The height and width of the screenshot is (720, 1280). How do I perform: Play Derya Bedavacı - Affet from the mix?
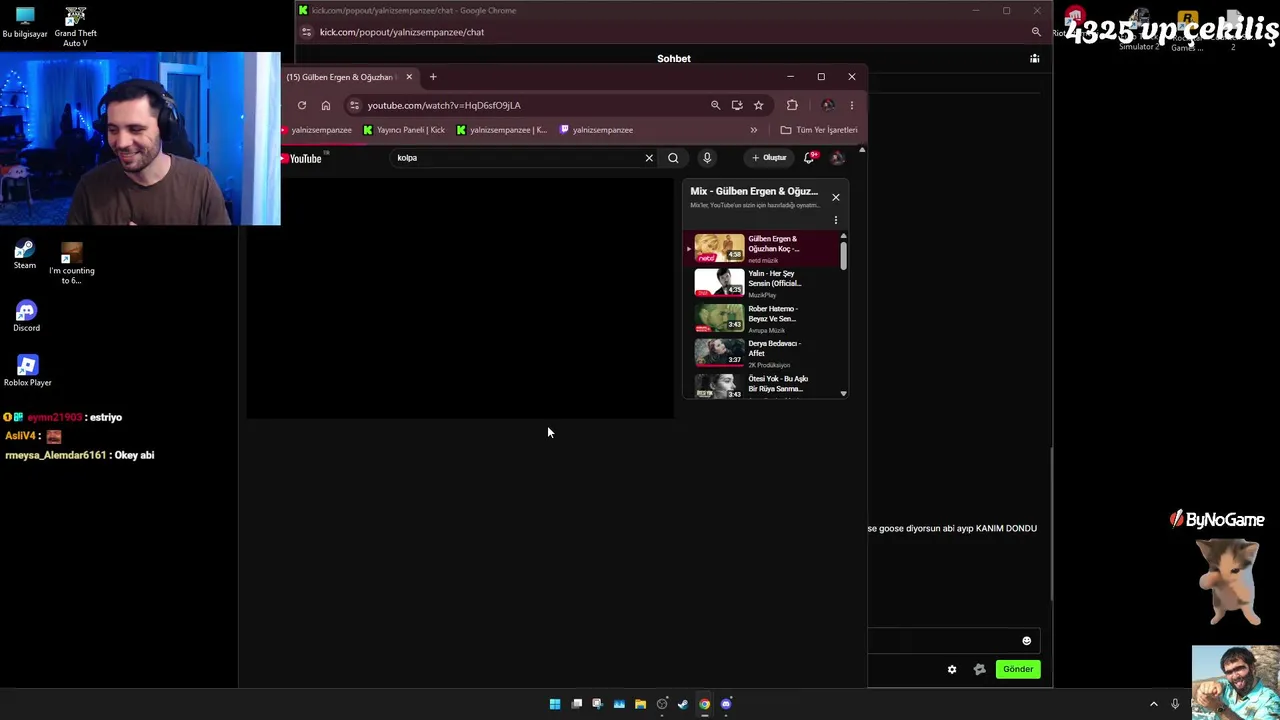(x=760, y=353)
